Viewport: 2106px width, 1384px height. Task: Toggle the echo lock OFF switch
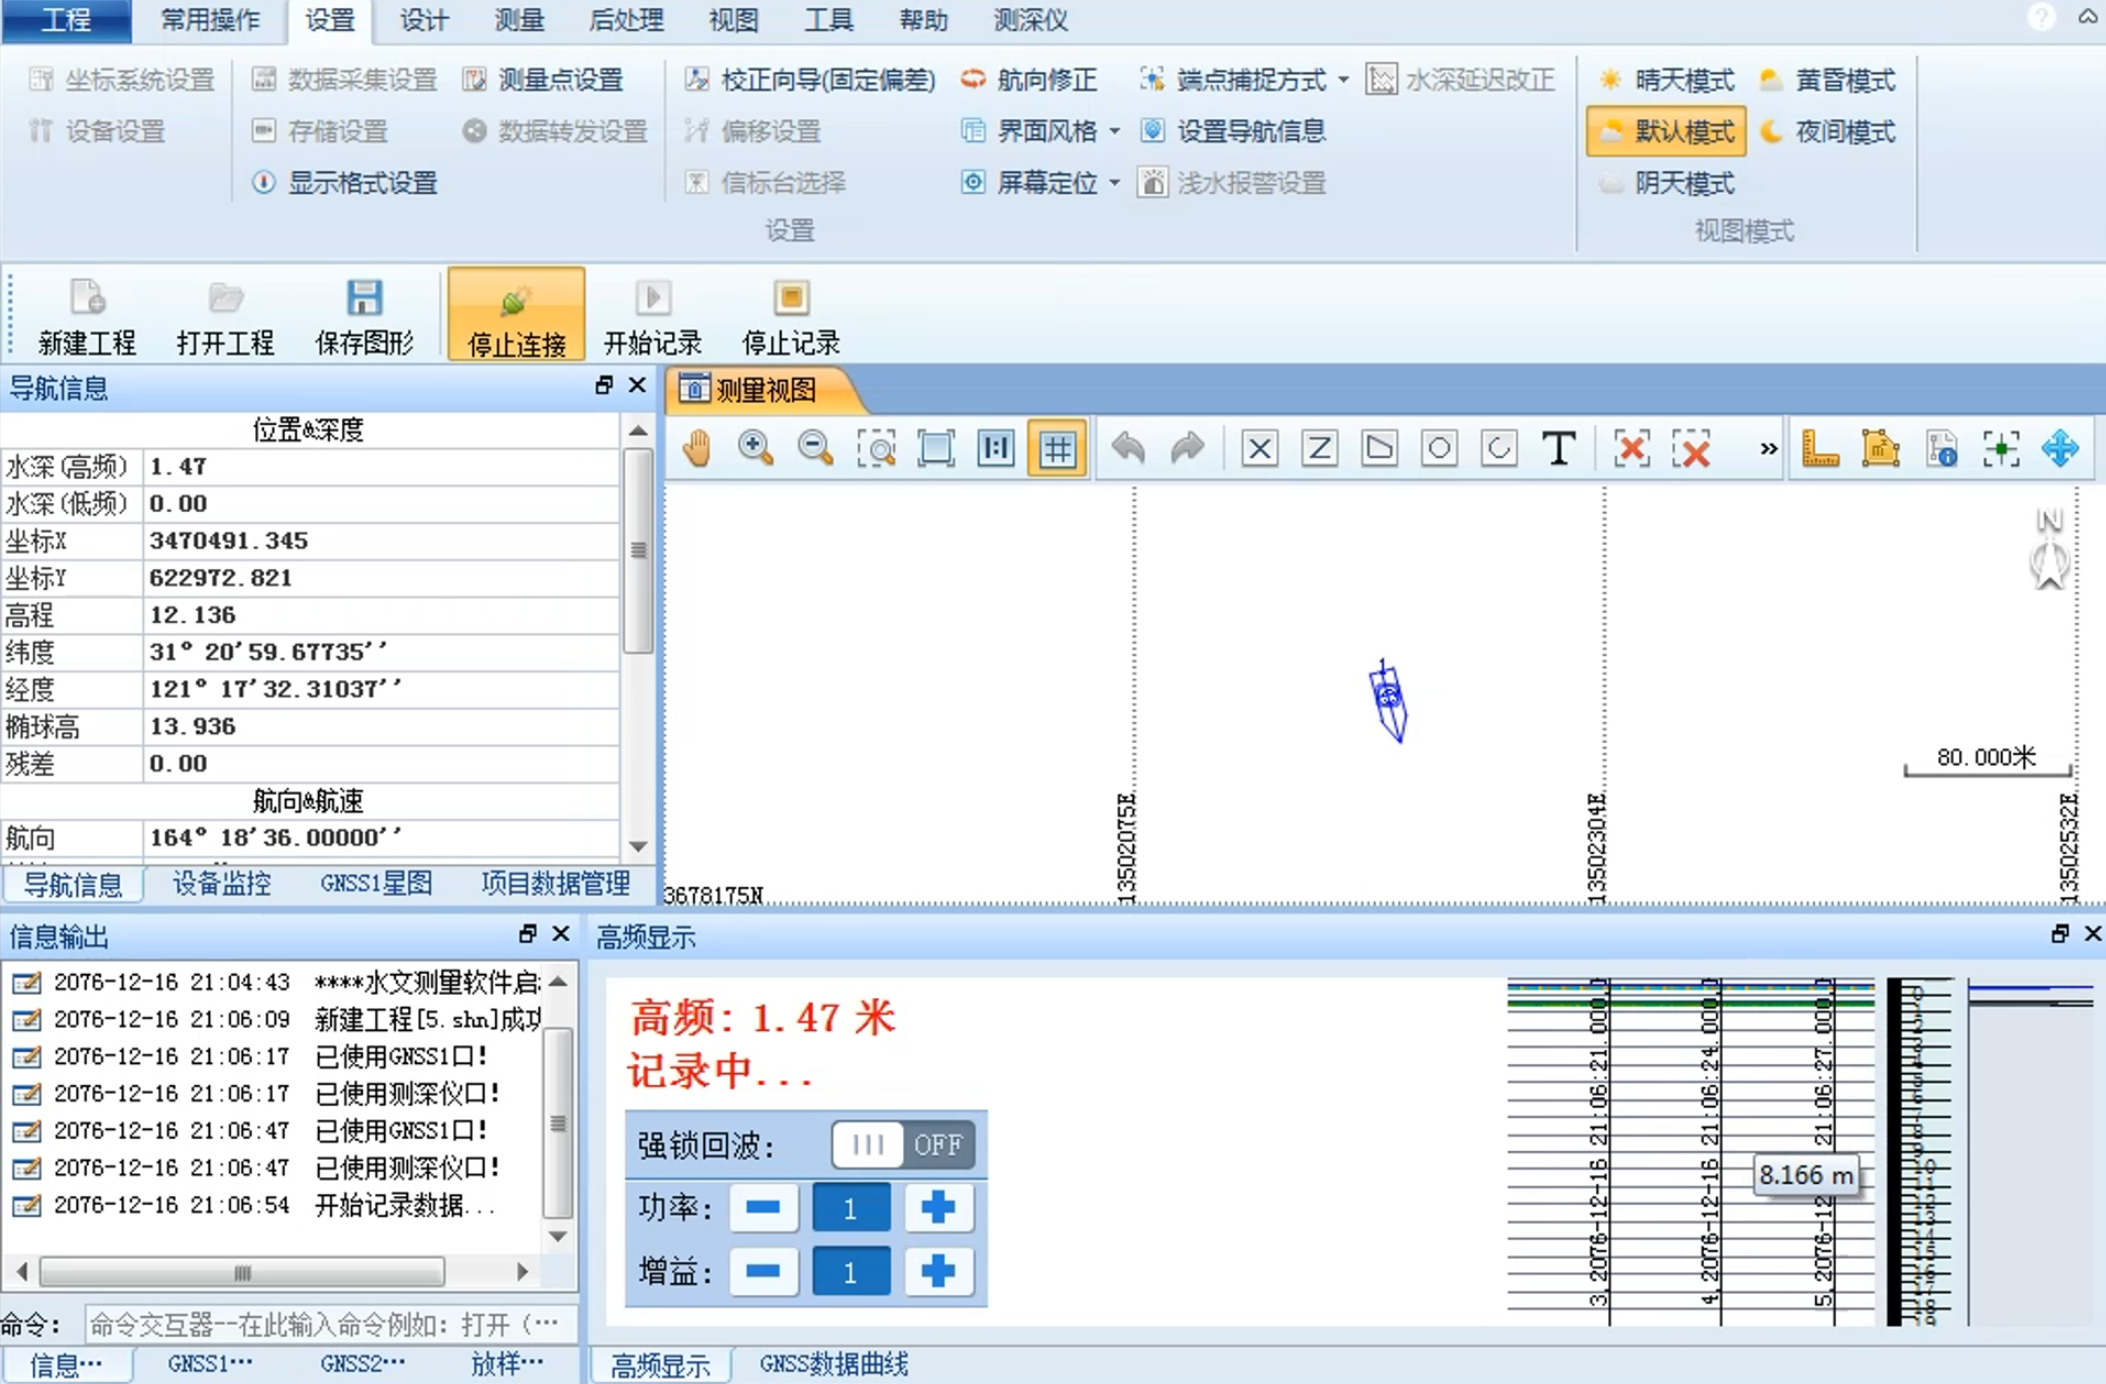tap(902, 1144)
